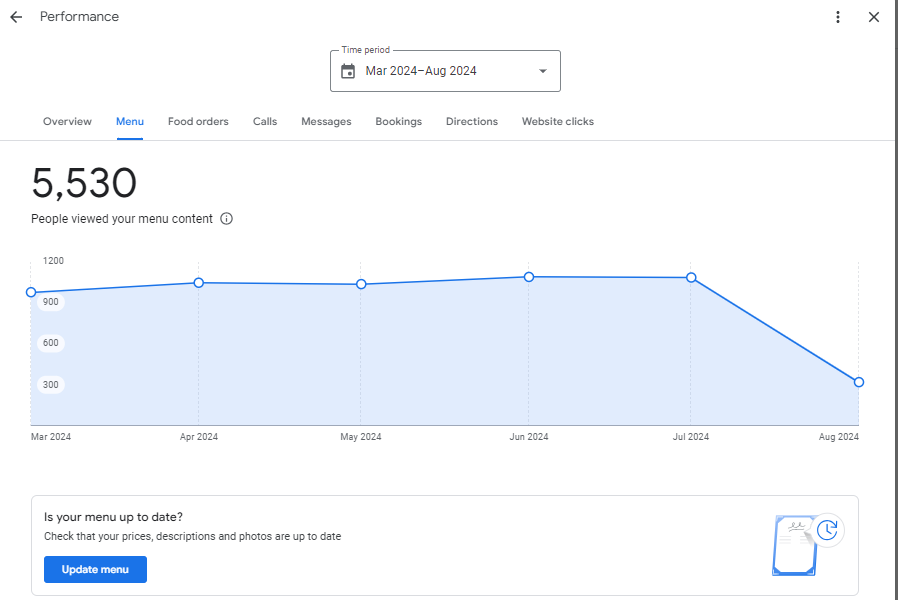The width and height of the screenshot is (898, 600).
Task: Click the menu clock illustration icon
Action: (808, 544)
